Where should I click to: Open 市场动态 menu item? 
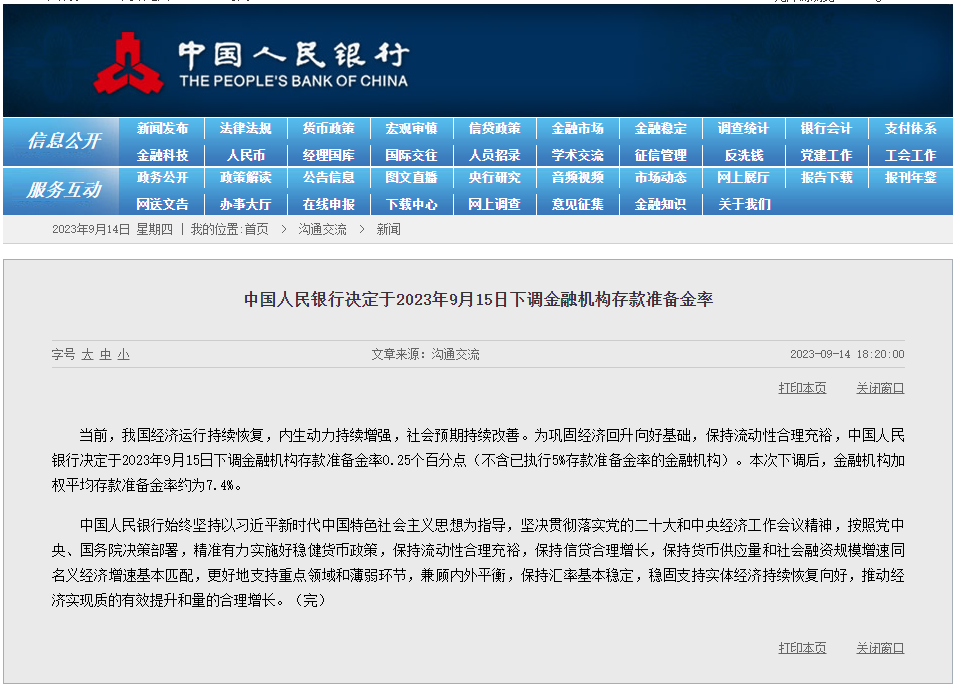(660, 177)
